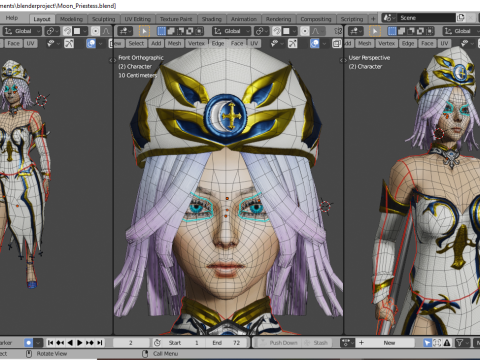Click the Start frame field

click(183, 343)
